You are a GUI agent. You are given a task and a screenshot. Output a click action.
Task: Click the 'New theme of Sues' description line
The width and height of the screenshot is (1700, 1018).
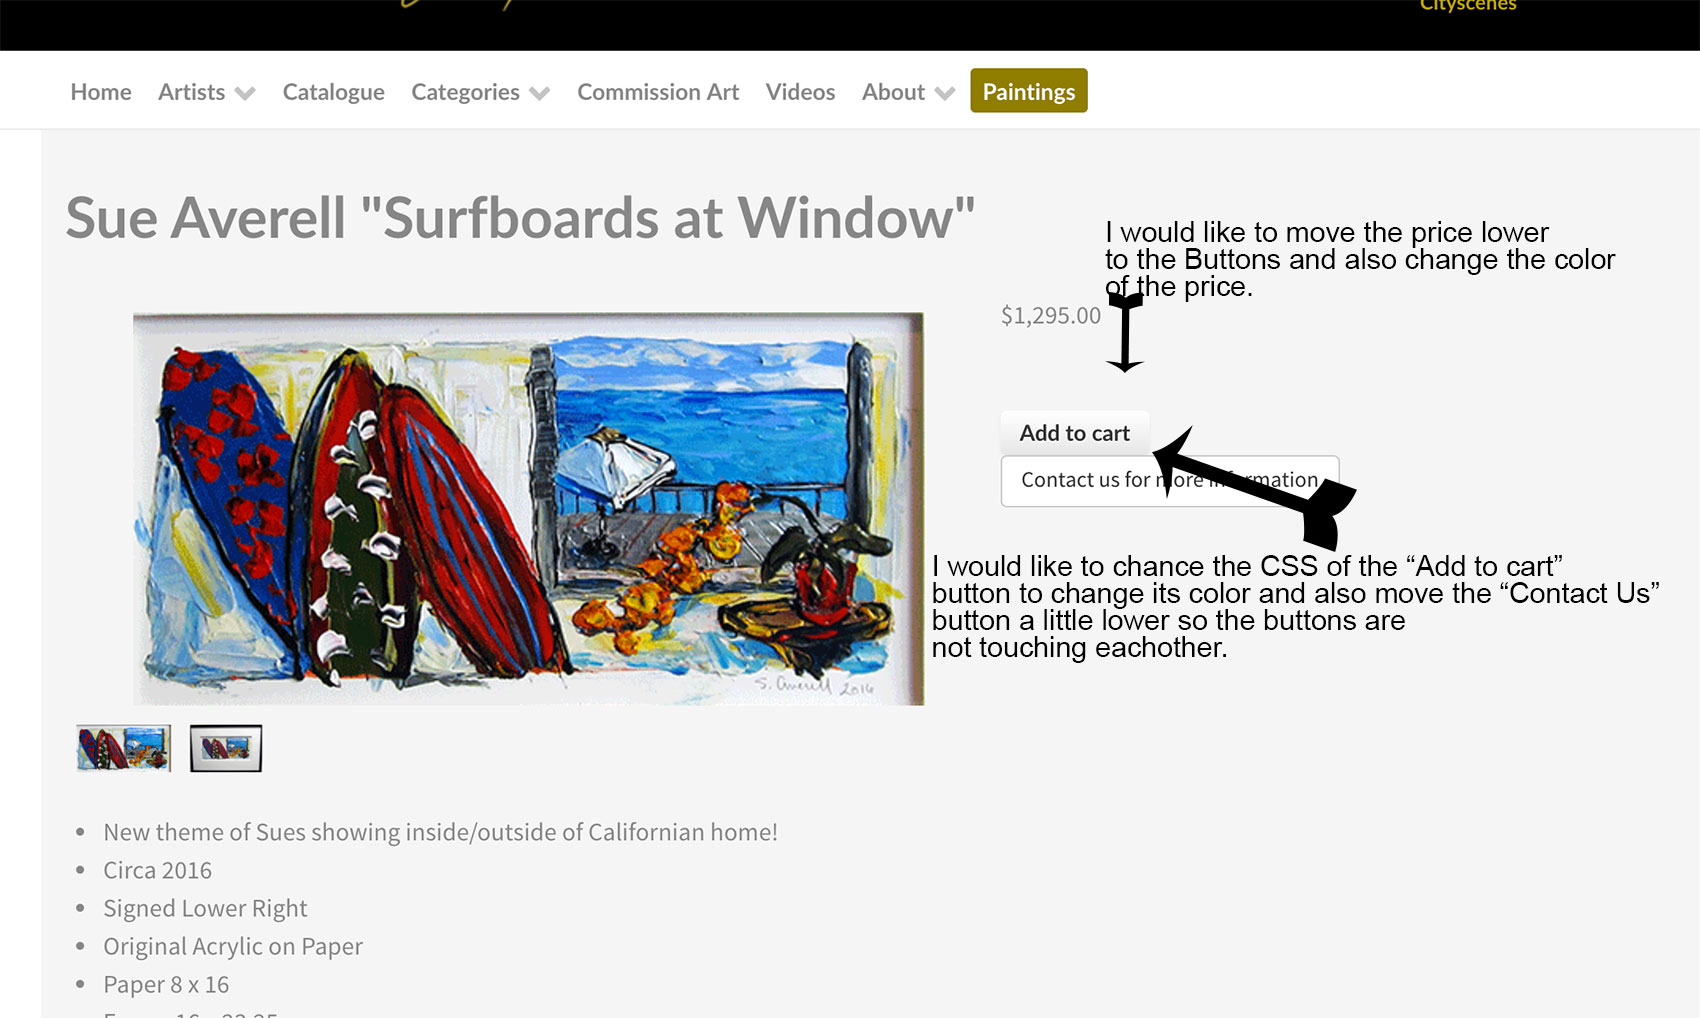[441, 833]
